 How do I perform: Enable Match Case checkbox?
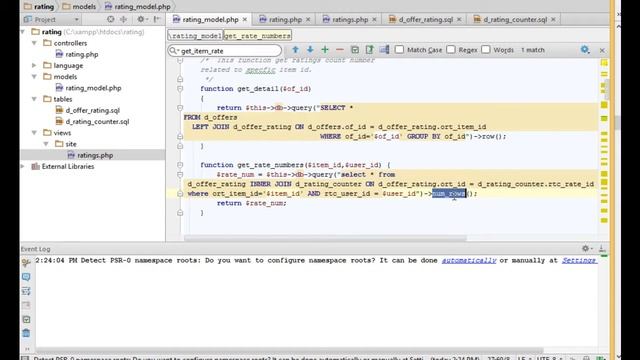400,49
